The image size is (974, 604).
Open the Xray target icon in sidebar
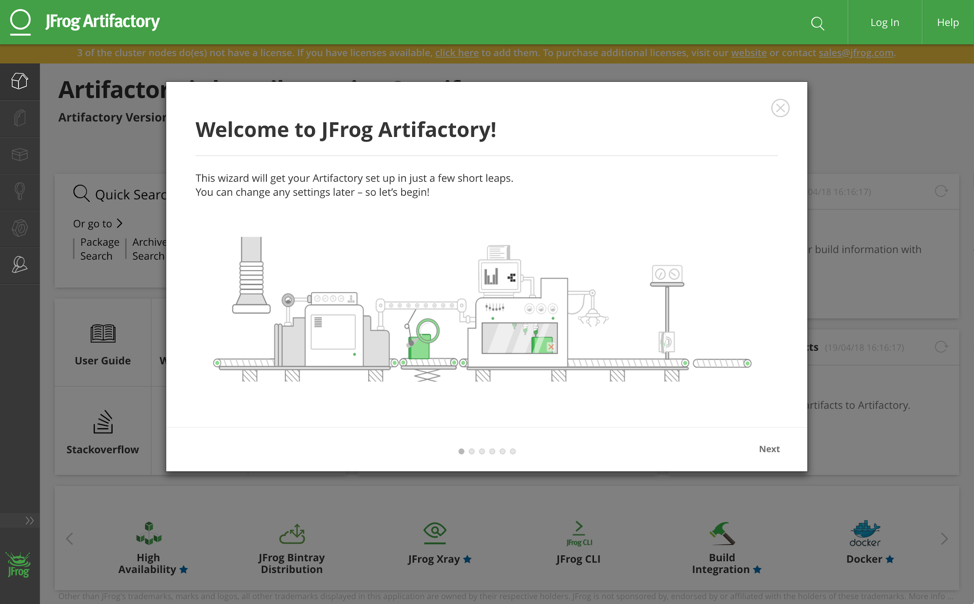pos(20,228)
